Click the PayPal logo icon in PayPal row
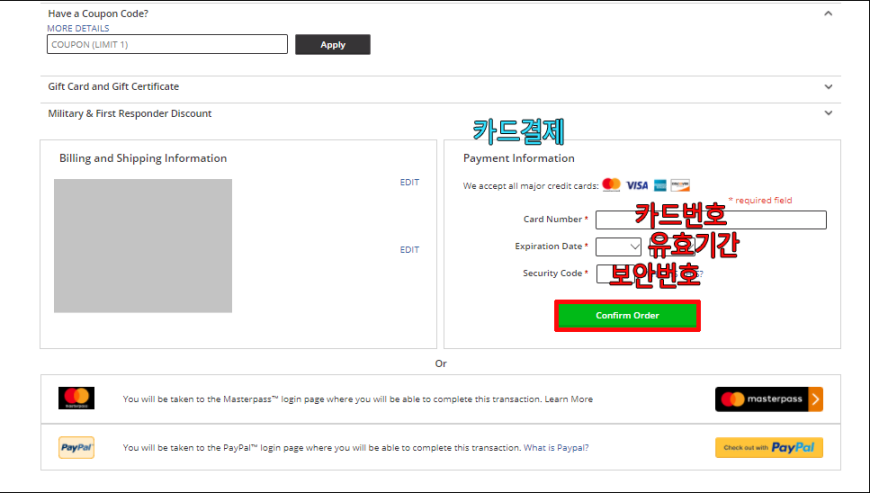Screen dimensions: 870x493 coord(77,448)
